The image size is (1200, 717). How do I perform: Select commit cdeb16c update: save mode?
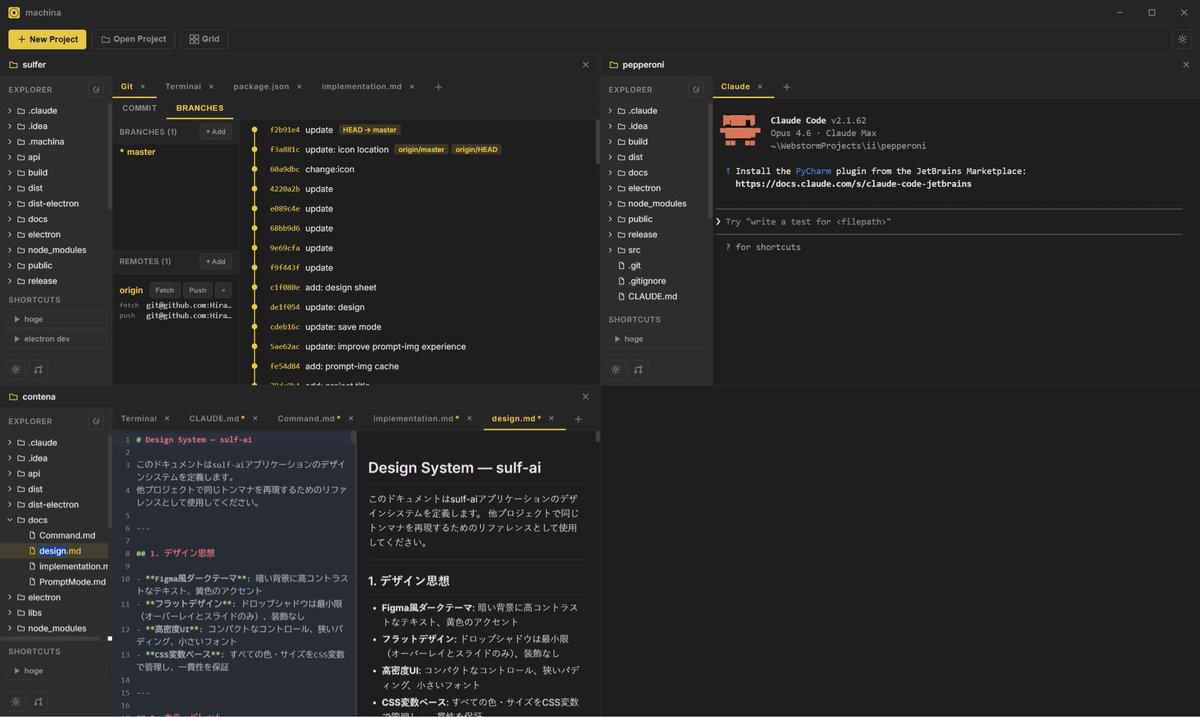pos(420,327)
